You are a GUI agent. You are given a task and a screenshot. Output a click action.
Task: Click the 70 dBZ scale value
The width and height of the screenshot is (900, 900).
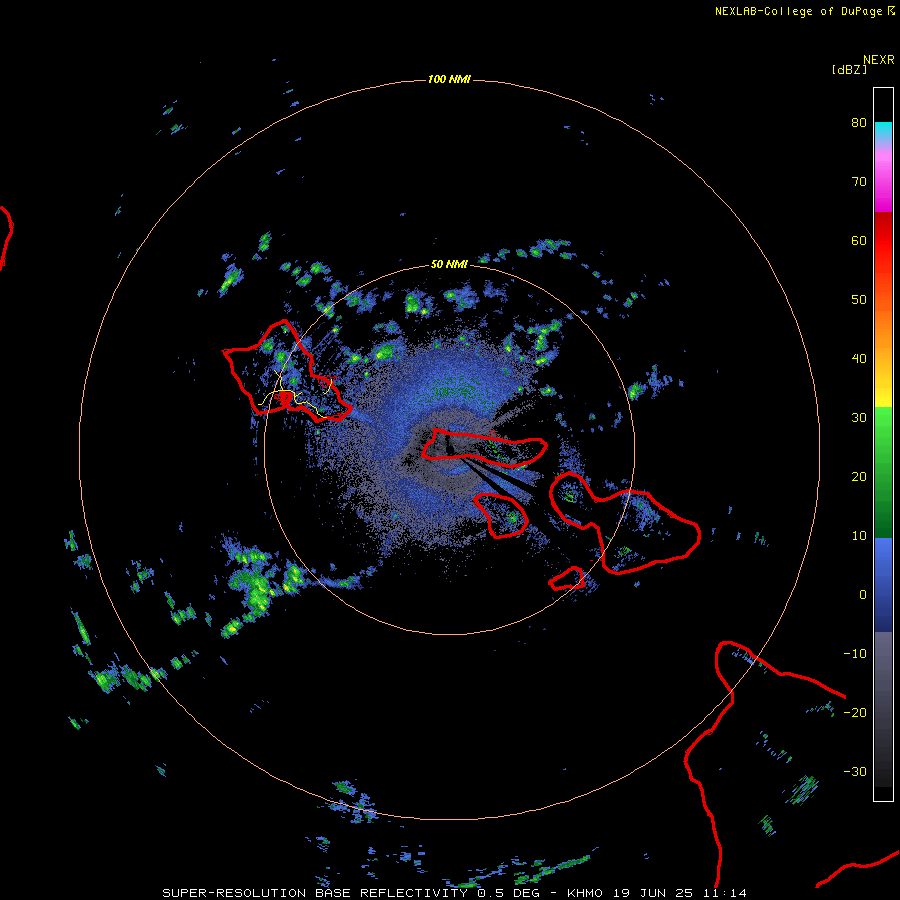[x=859, y=182]
